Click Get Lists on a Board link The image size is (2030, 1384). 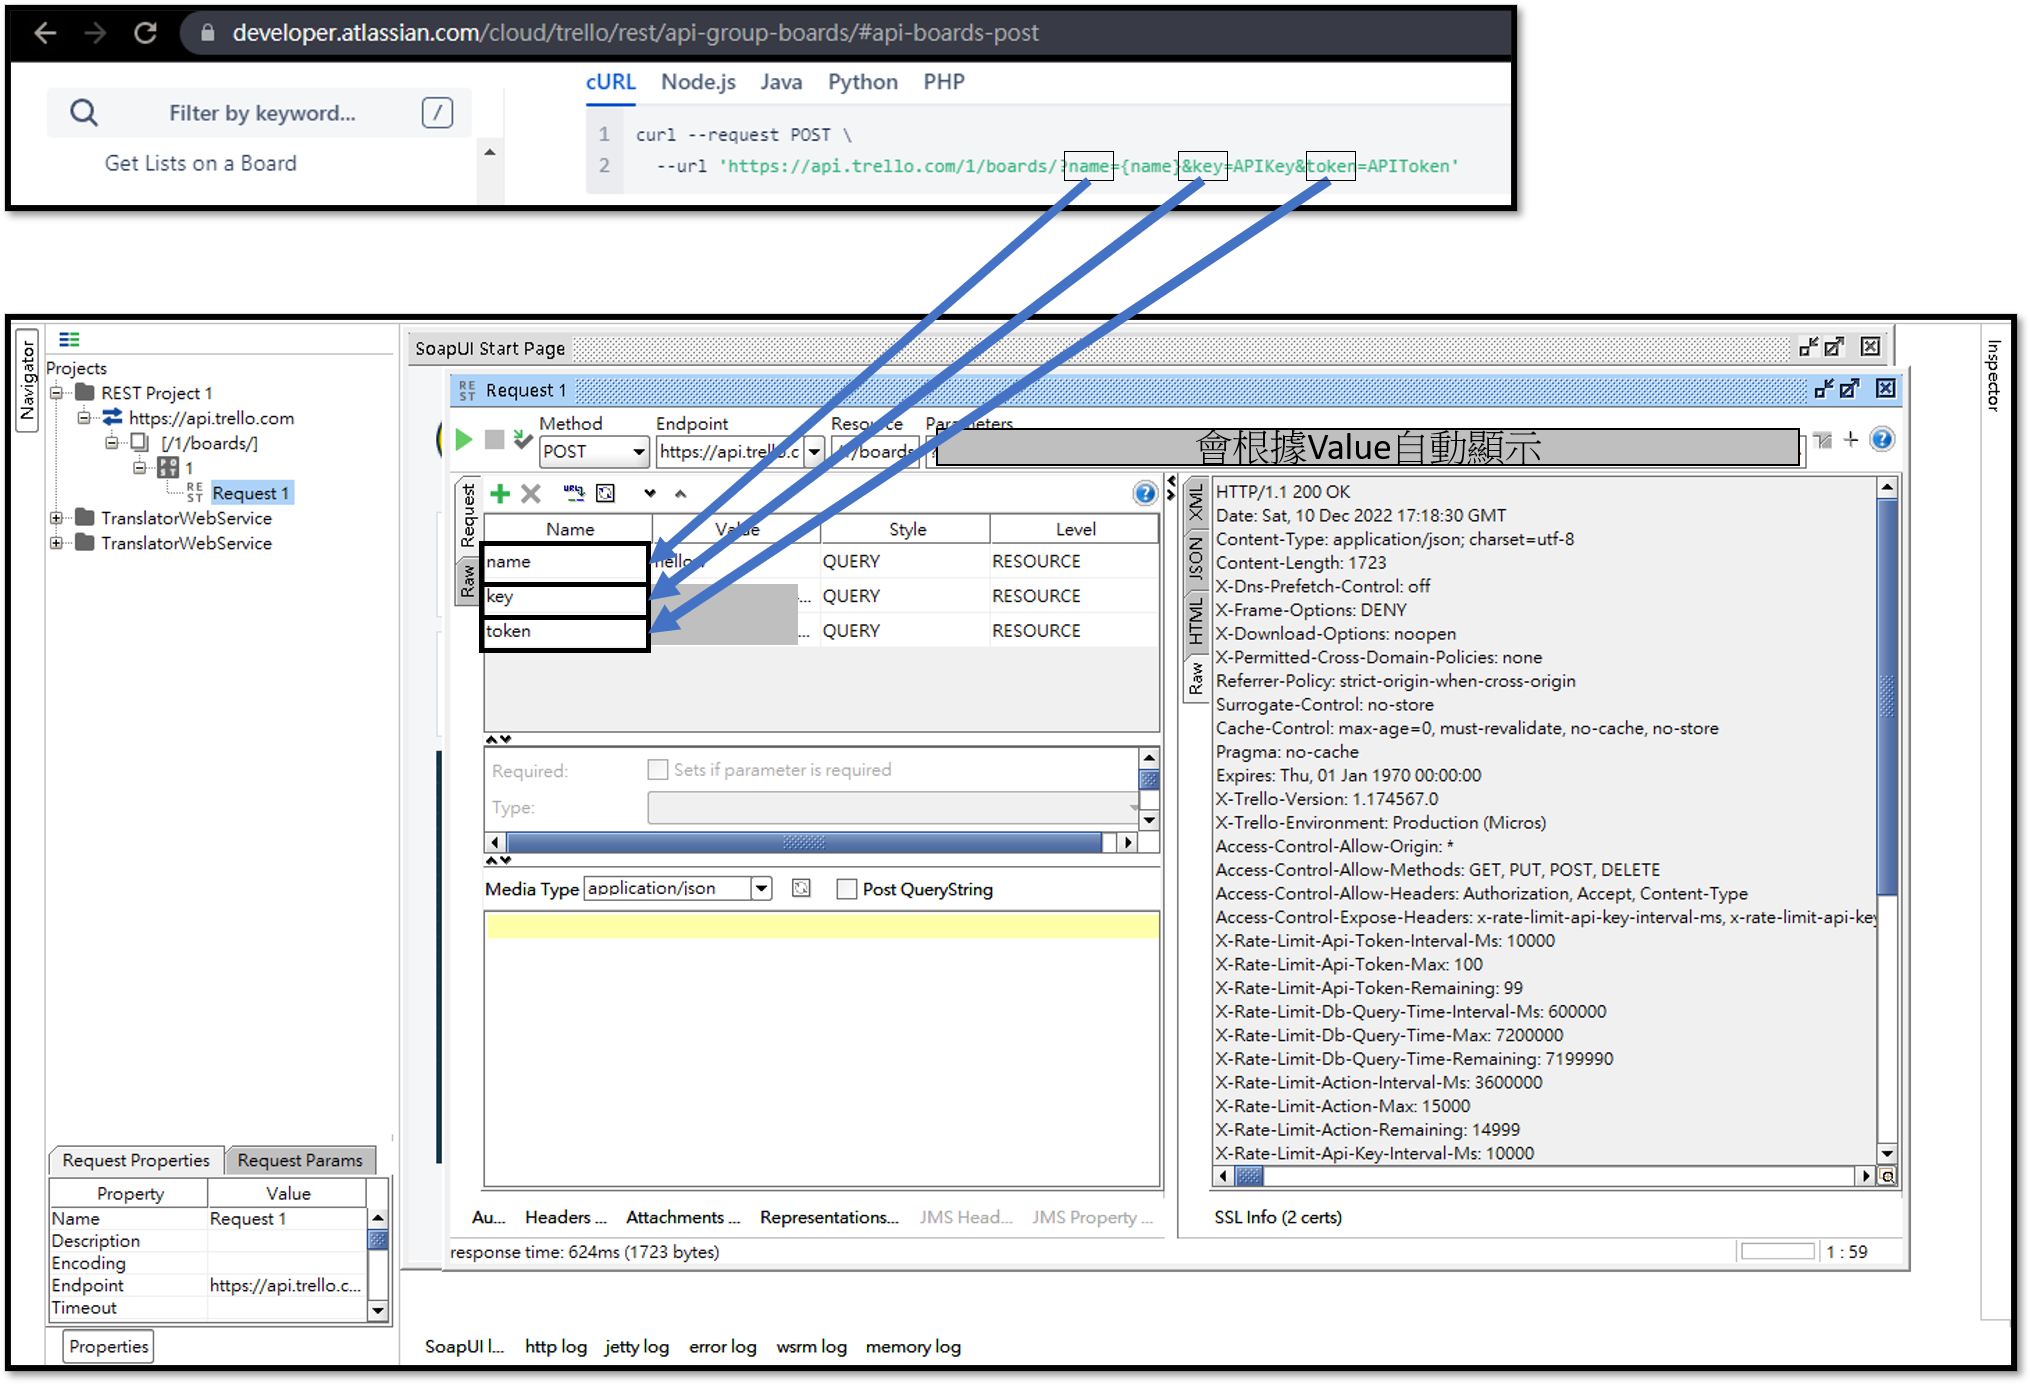click(201, 163)
